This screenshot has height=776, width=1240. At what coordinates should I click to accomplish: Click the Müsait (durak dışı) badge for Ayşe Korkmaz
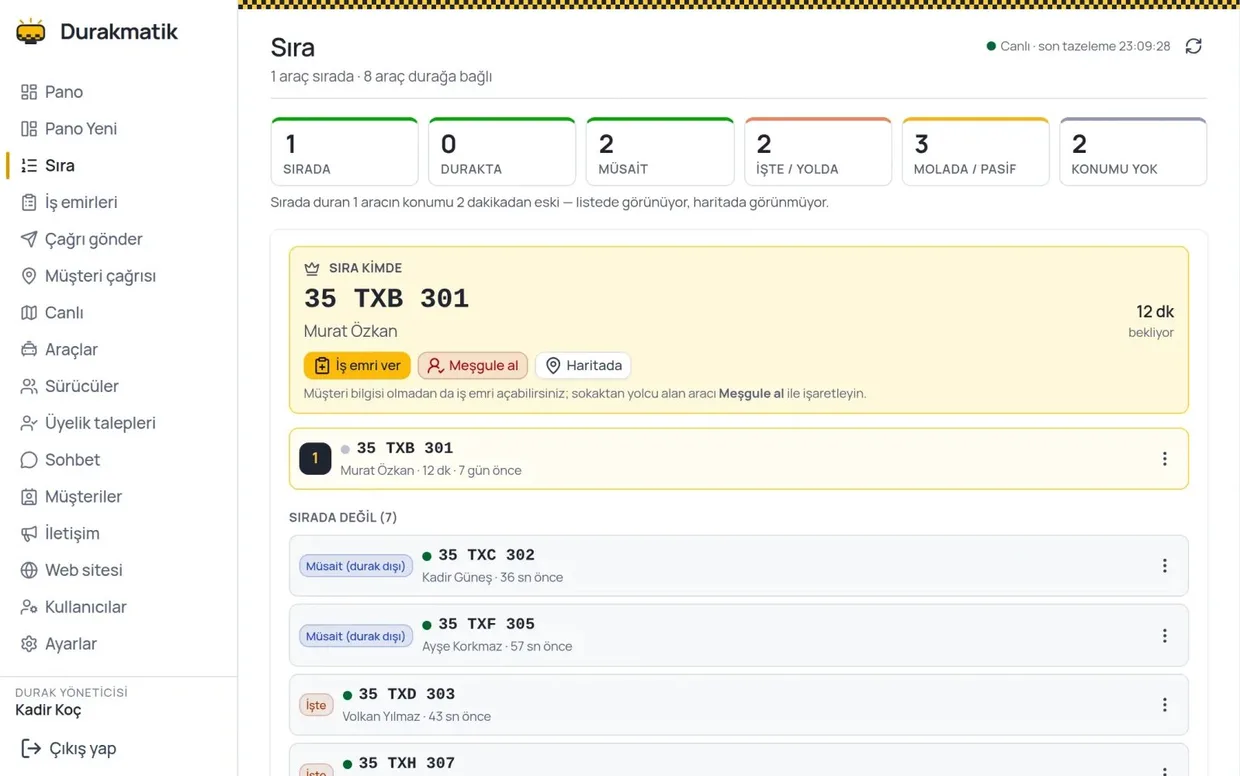[x=356, y=636]
